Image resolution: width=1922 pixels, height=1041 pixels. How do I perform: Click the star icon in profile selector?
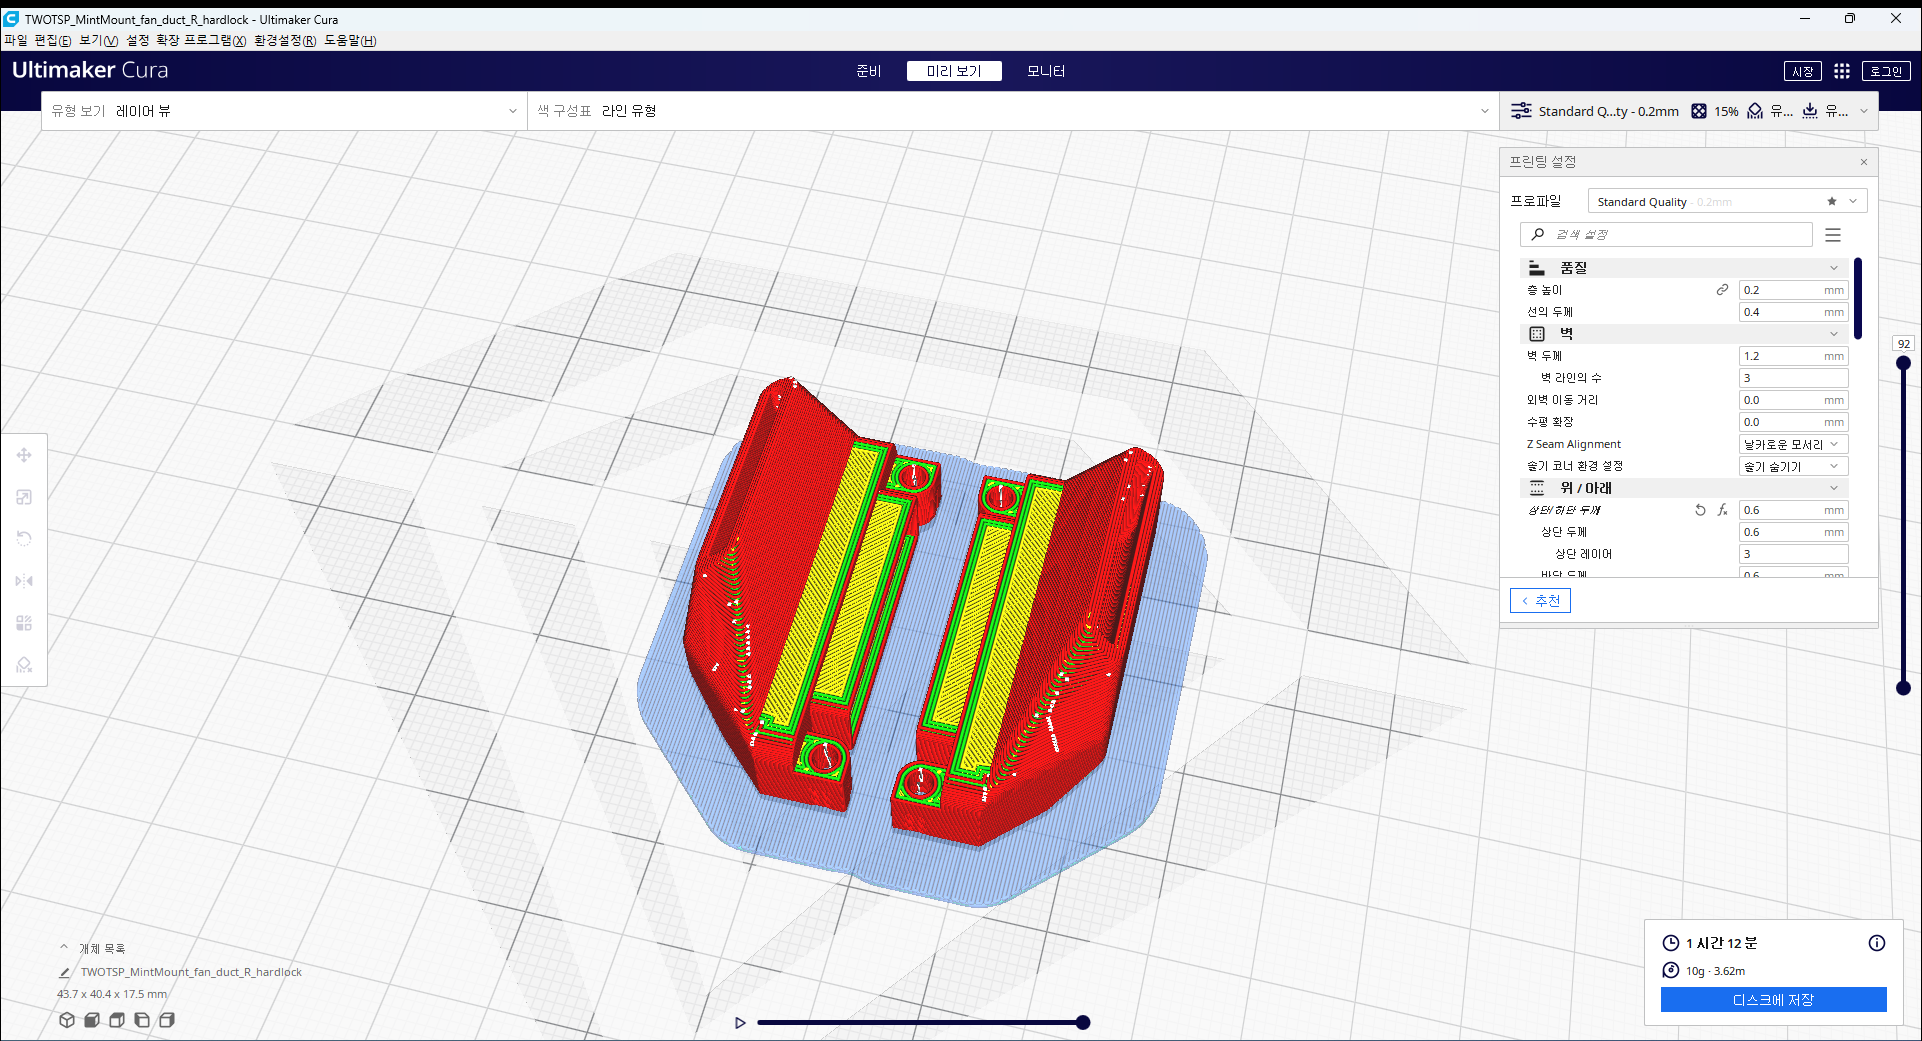pos(1832,201)
